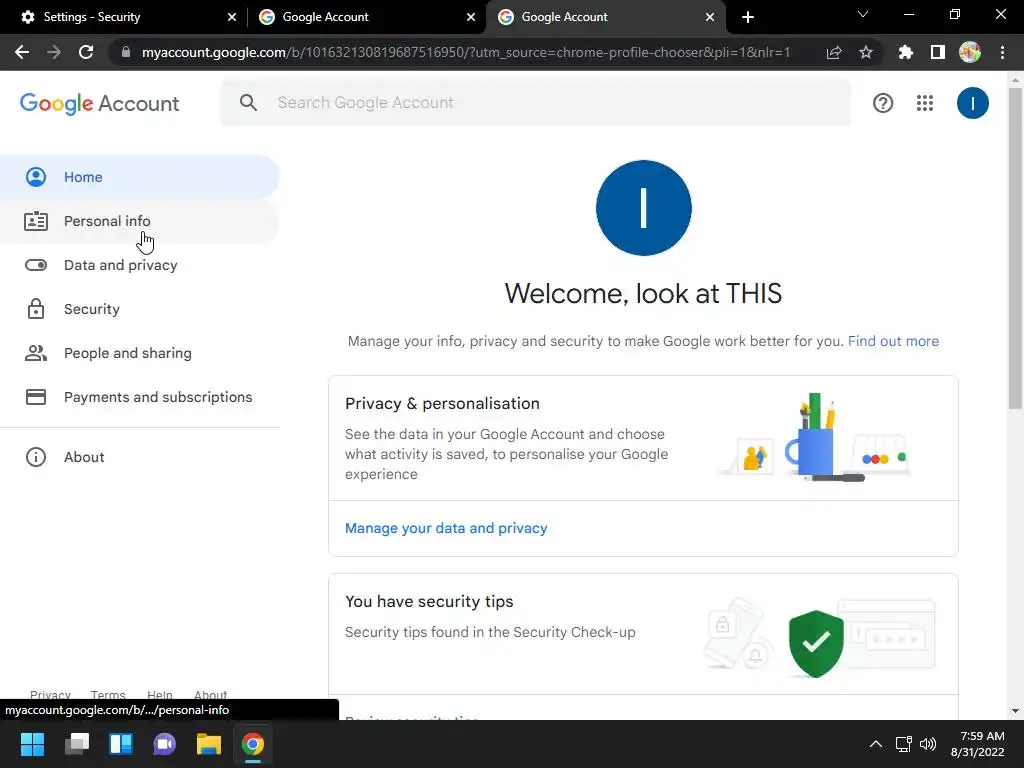Click the search magnifier icon
The height and width of the screenshot is (768, 1024).
pyautogui.click(x=248, y=103)
